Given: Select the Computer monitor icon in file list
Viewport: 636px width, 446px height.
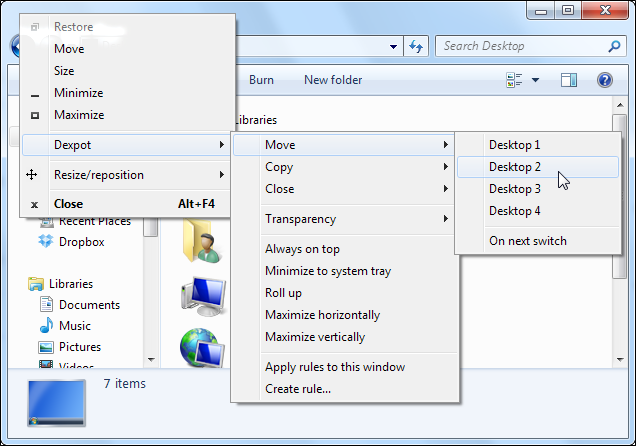Looking at the screenshot, I should tap(203, 296).
